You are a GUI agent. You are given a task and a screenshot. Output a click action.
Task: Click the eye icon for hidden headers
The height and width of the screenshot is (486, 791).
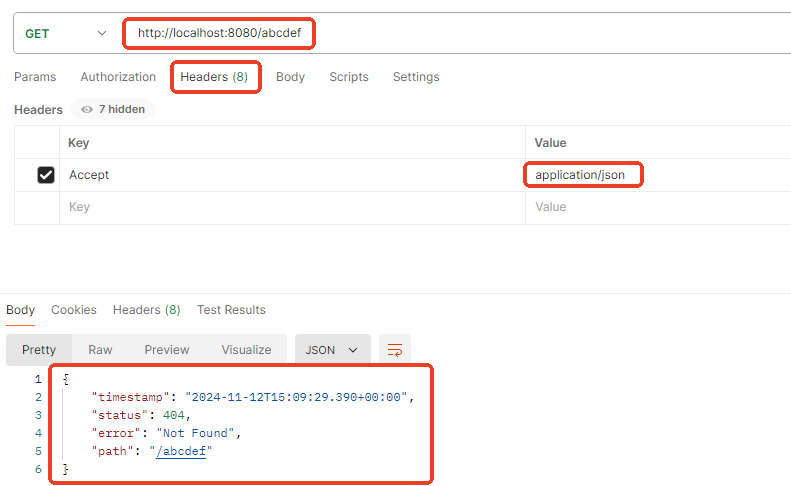(87, 110)
